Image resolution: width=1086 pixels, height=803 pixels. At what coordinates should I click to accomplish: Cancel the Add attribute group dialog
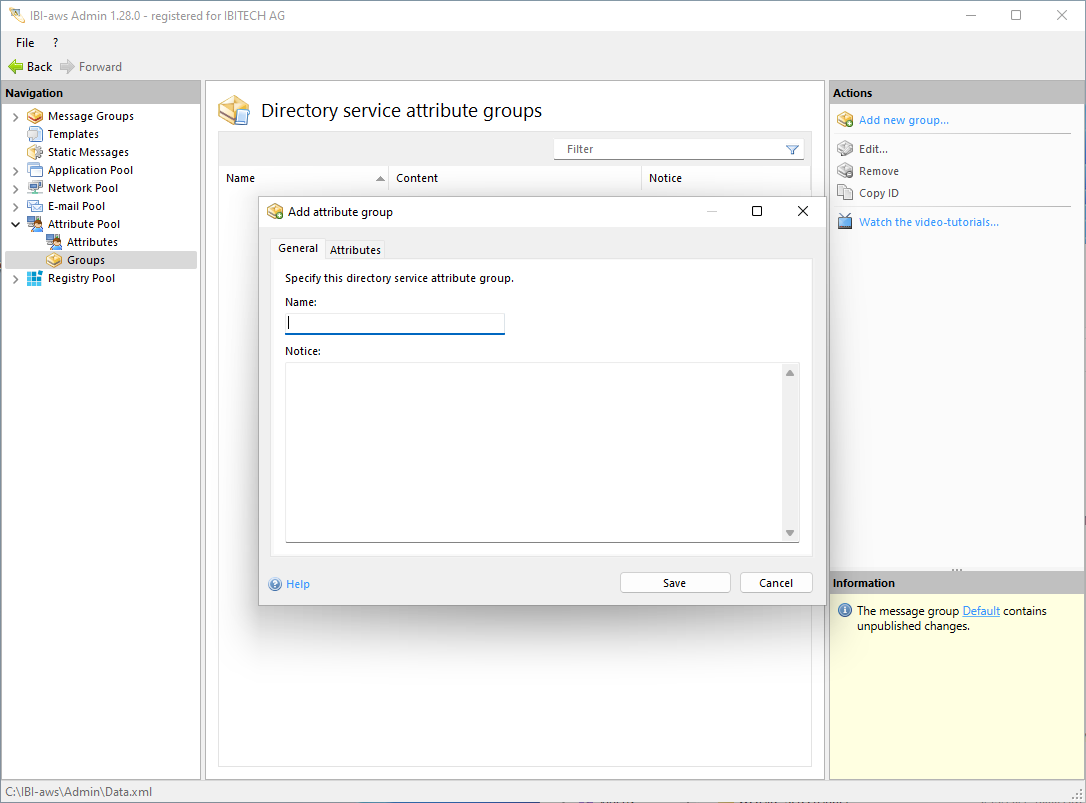click(x=775, y=583)
